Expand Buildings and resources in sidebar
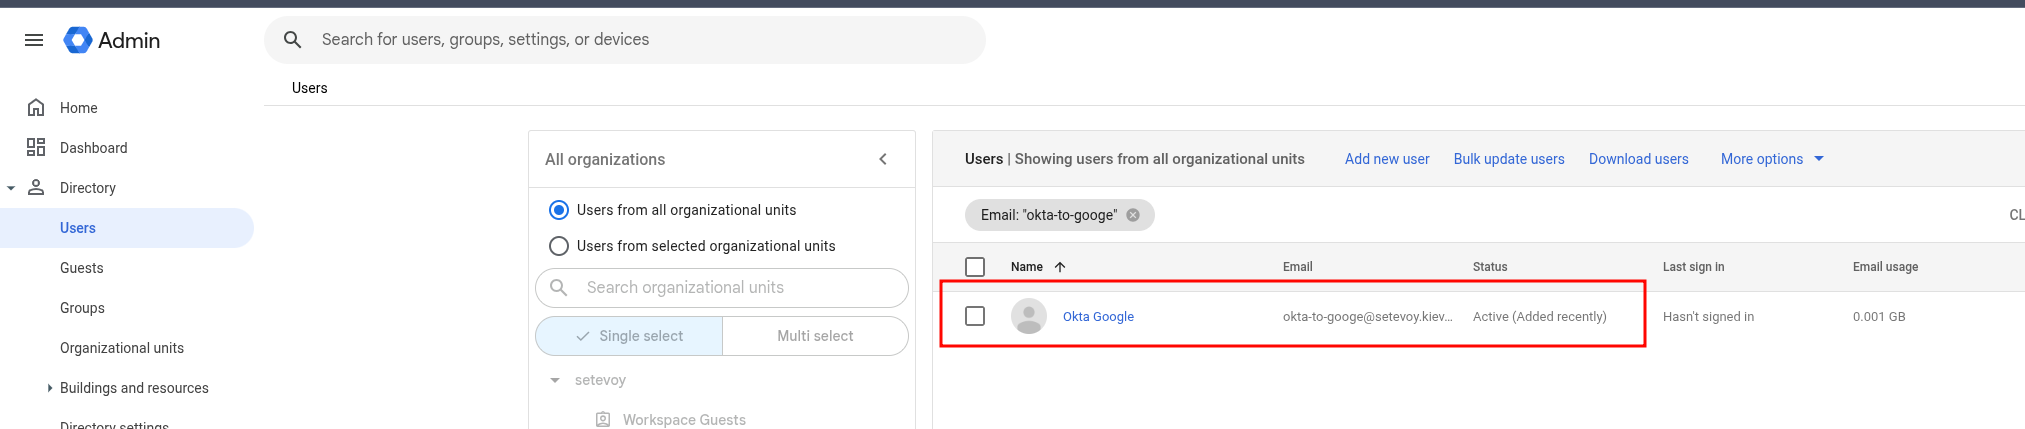This screenshot has width=2025, height=429. 50,388
